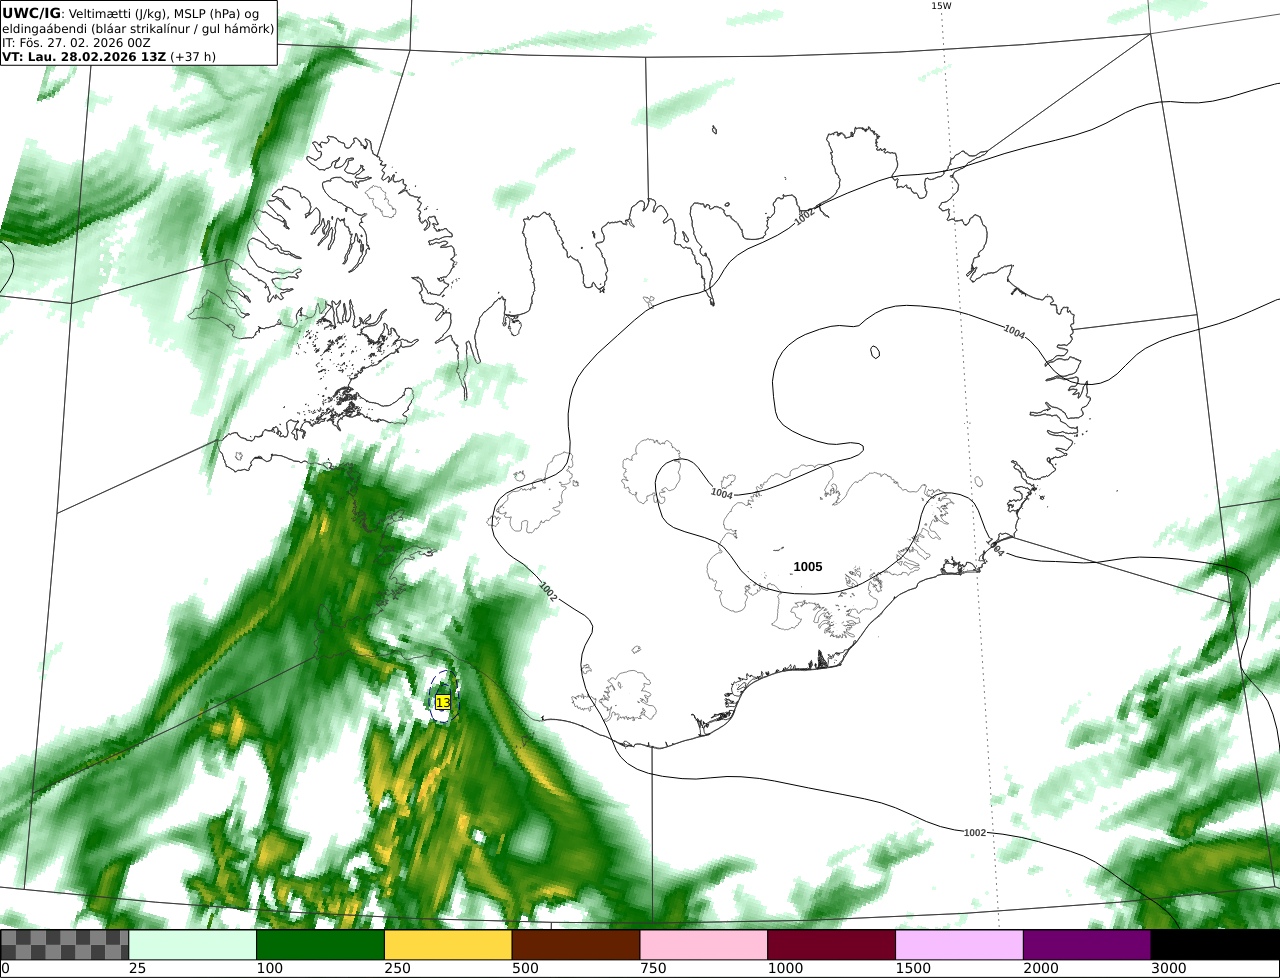The width and height of the screenshot is (1280, 978).
Task: Click the 'VT: Lau. 28.02.2026 13Z' valid time
Action: pos(84,57)
